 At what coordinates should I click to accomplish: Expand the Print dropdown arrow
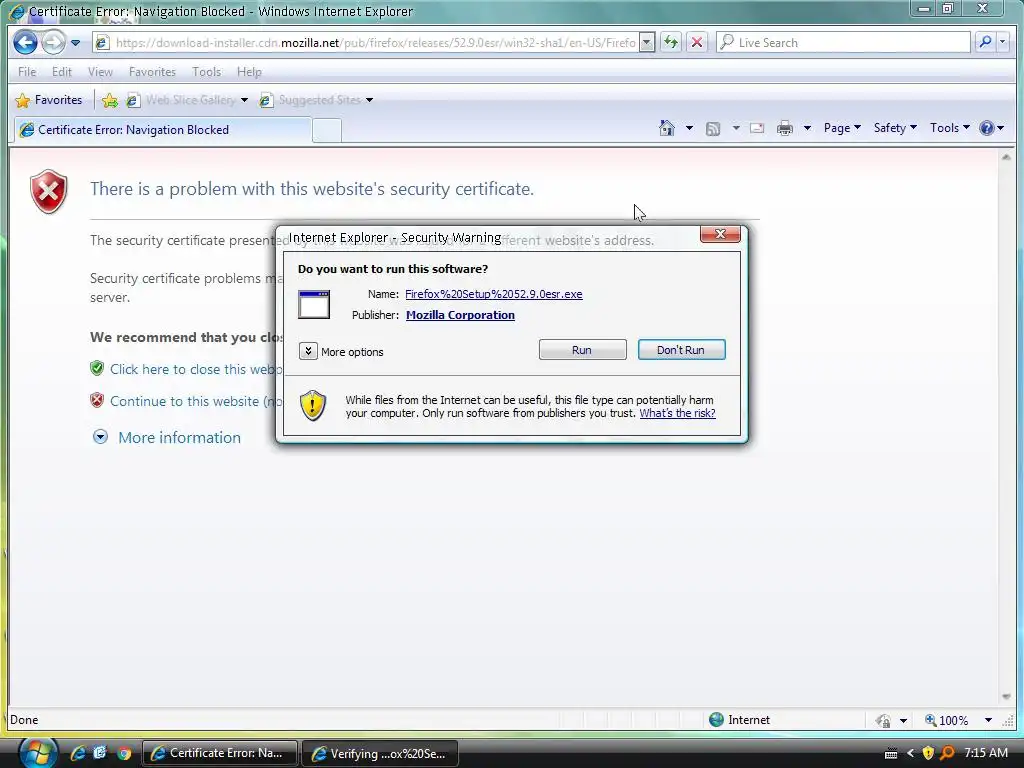(807, 128)
